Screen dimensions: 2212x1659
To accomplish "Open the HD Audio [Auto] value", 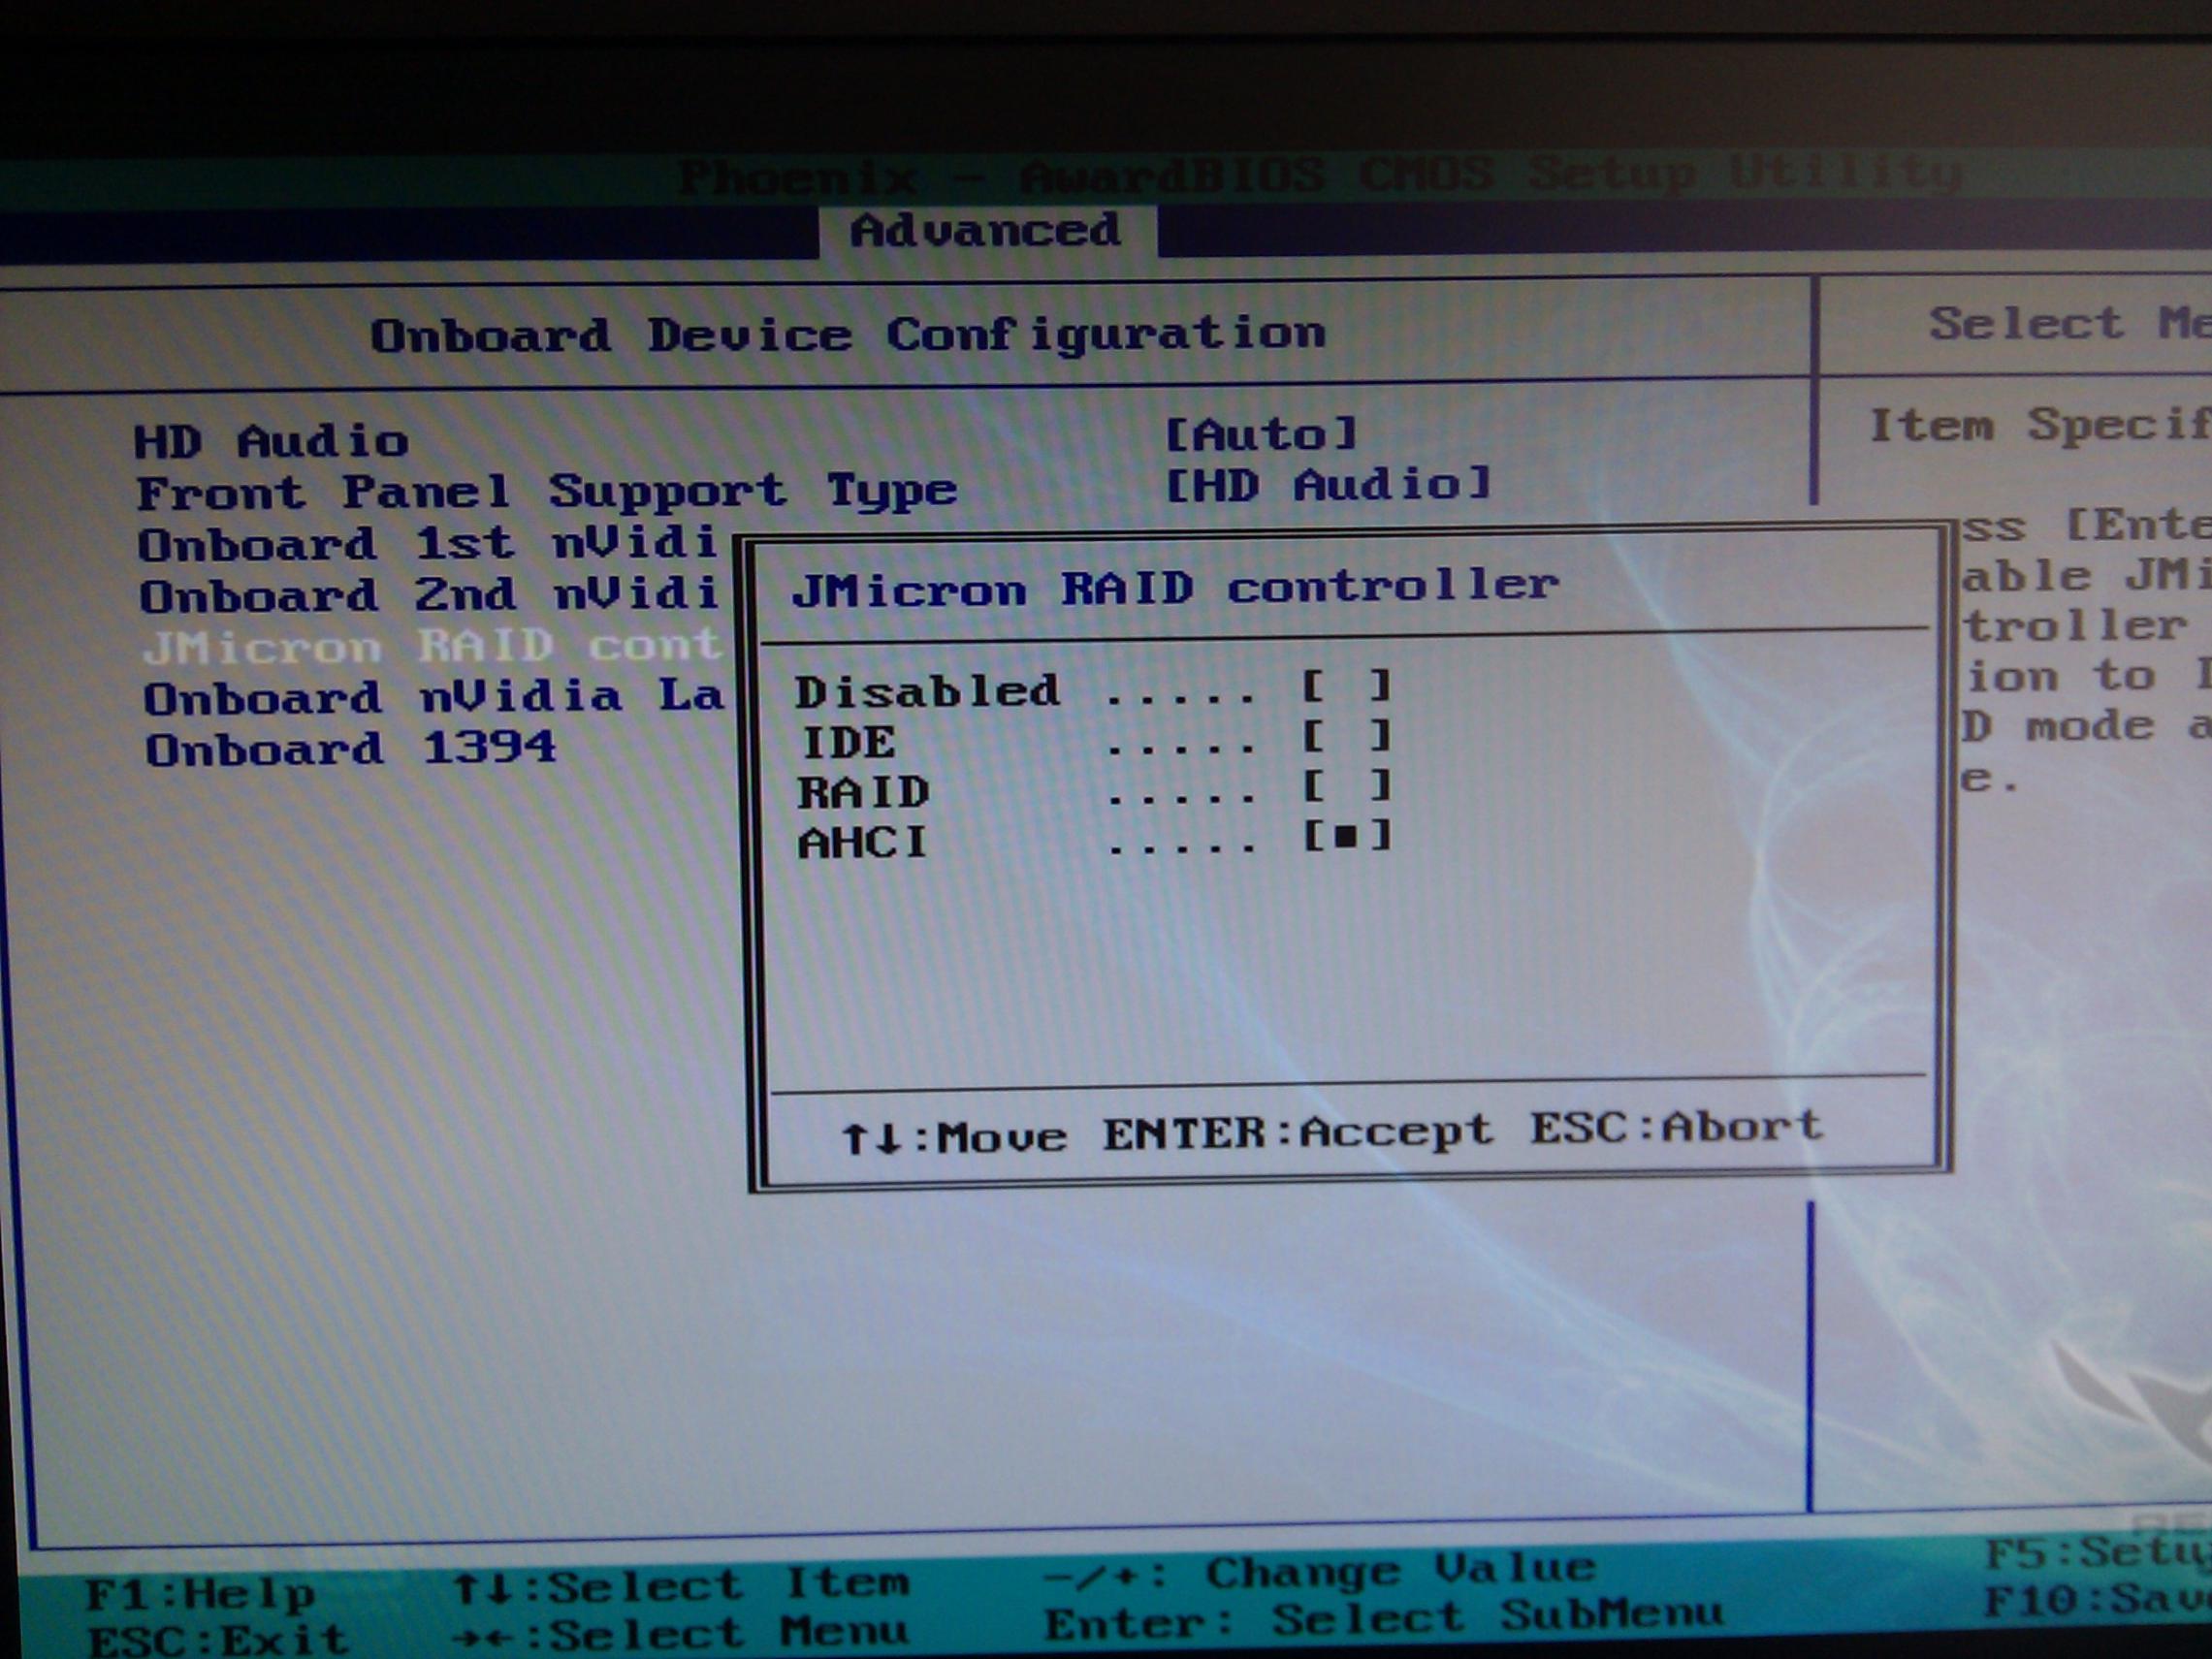I will (x=1260, y=435).
